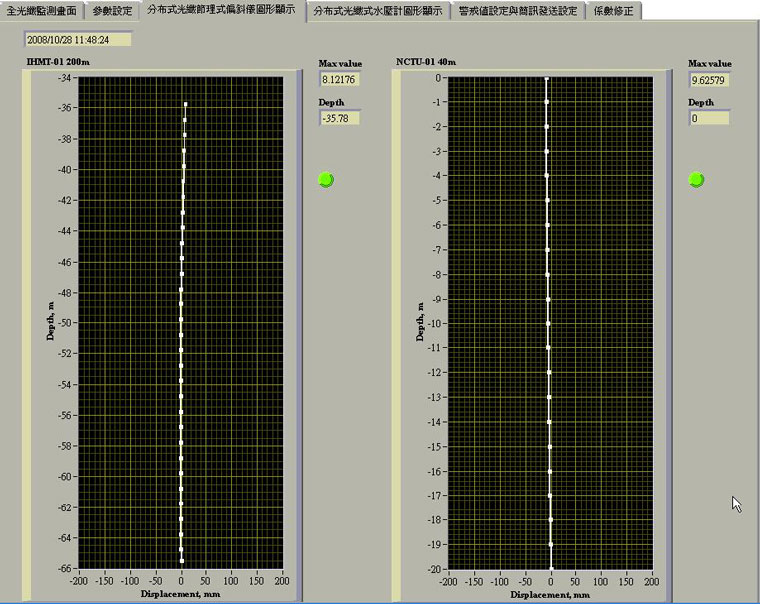Viewport: 760px width, 604px height.
Task: Click the green LED beside the IHMT-01 graph
Action: tap(325, 179)
